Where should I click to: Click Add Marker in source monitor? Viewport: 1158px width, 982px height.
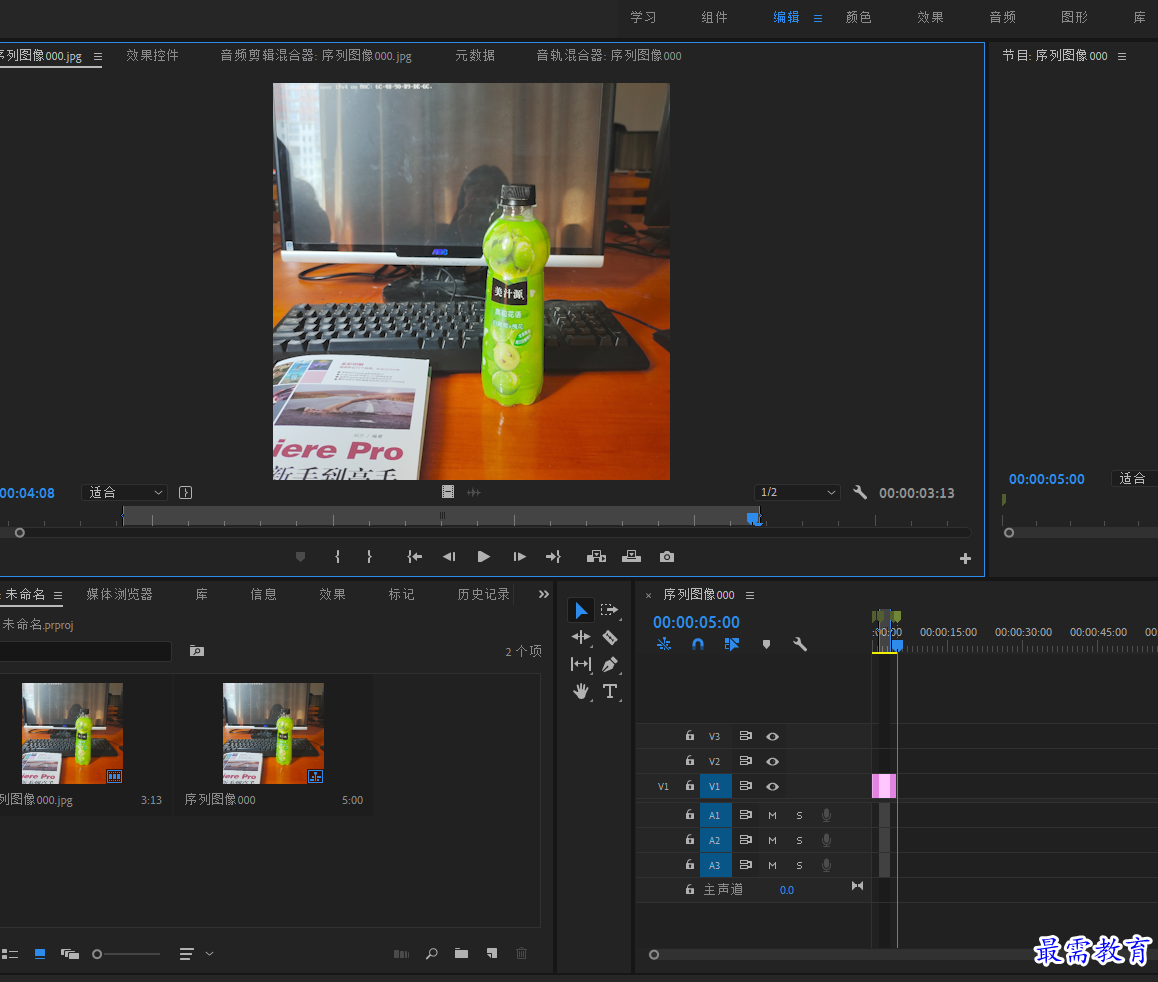click(300, 557)
